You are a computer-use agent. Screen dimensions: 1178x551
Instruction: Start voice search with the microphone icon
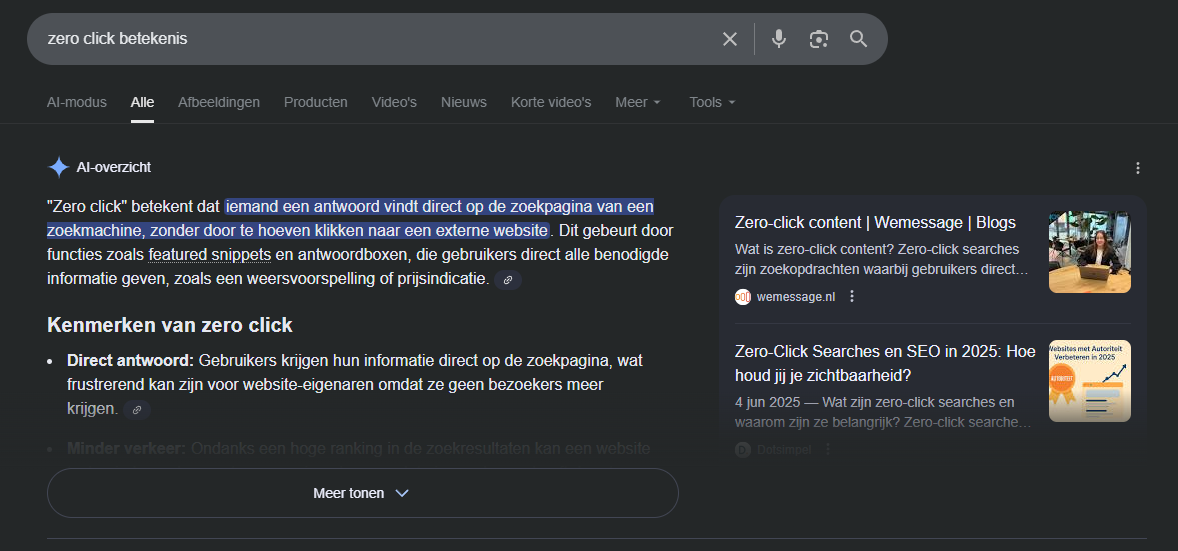pyautogui.click(x=779, y=39)
